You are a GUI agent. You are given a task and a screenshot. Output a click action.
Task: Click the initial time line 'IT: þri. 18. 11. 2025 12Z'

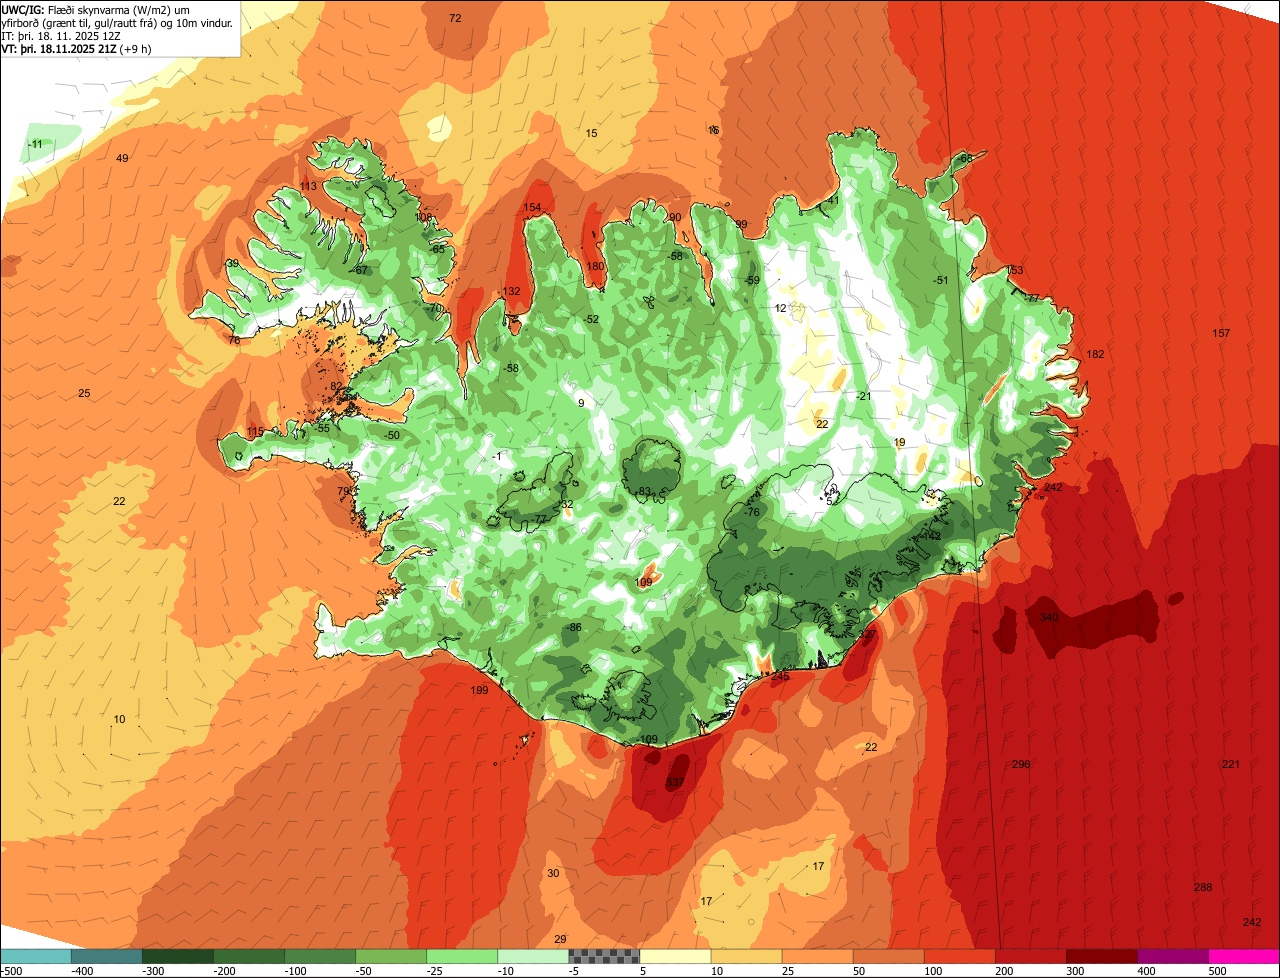(x=62, y=35)
